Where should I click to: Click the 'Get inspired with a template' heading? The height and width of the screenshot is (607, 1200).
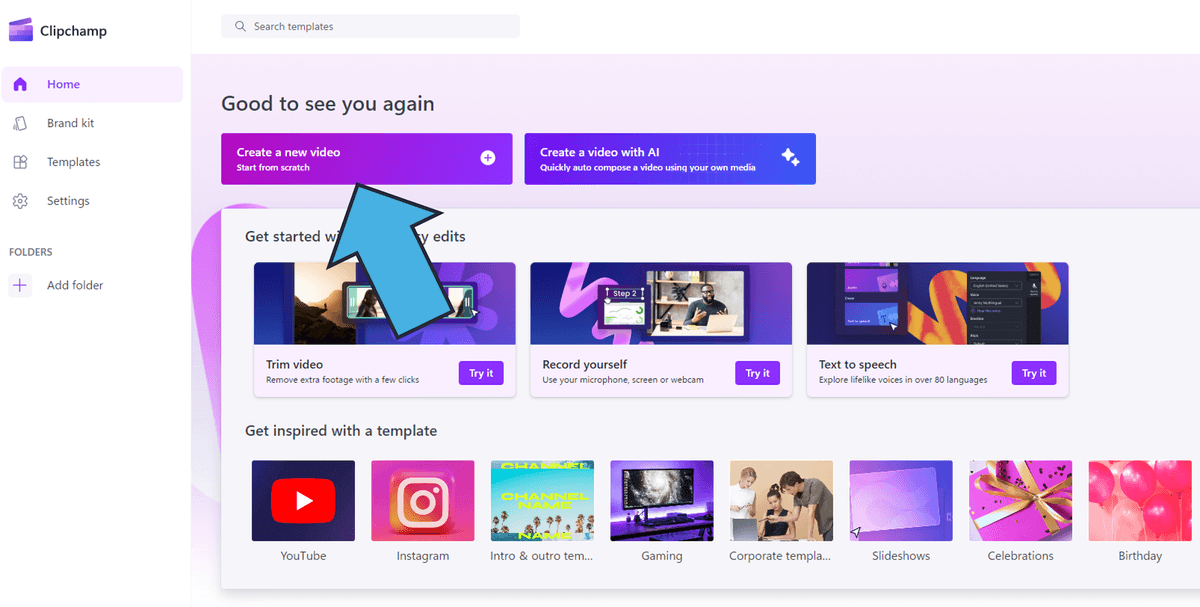[341, 431]
